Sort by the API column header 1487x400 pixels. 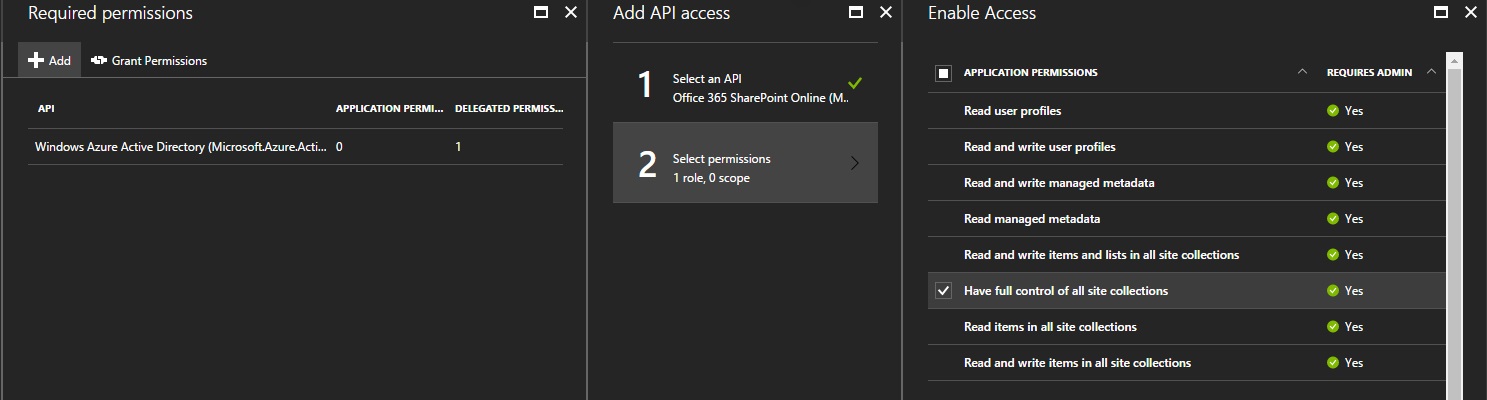pos(46,108)
